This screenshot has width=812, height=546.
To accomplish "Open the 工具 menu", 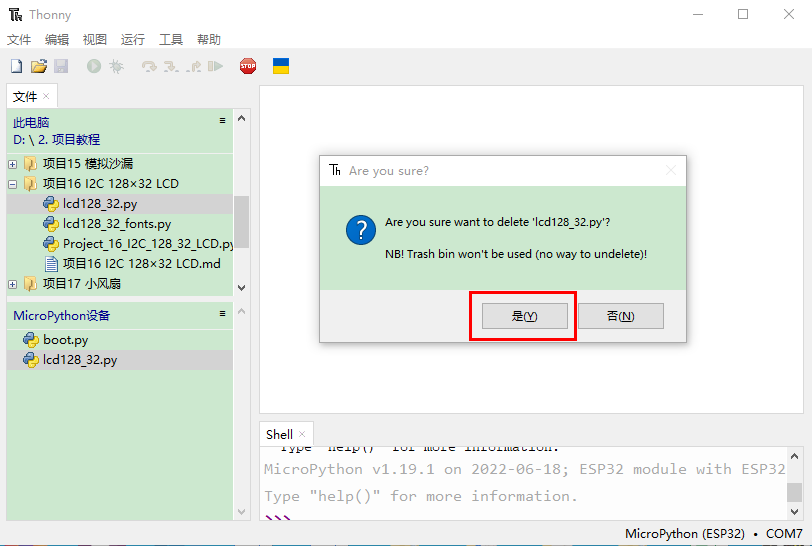I will pos(171,40).
